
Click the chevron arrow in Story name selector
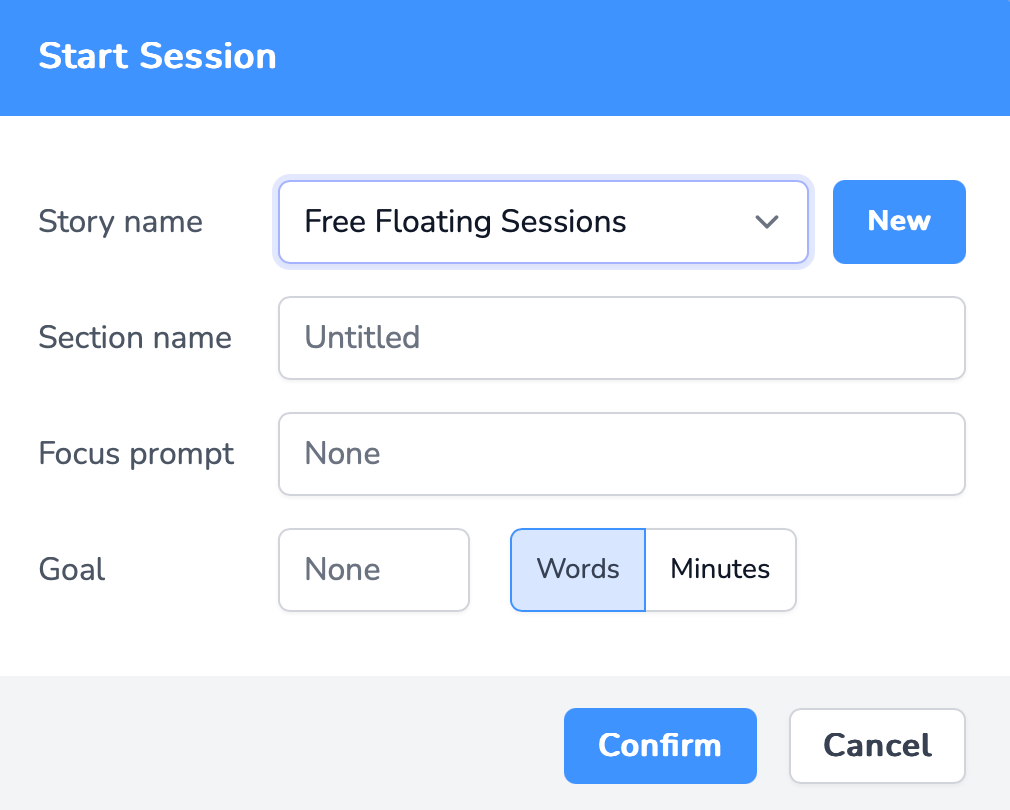pyautogui.click(x=767, y=222)
